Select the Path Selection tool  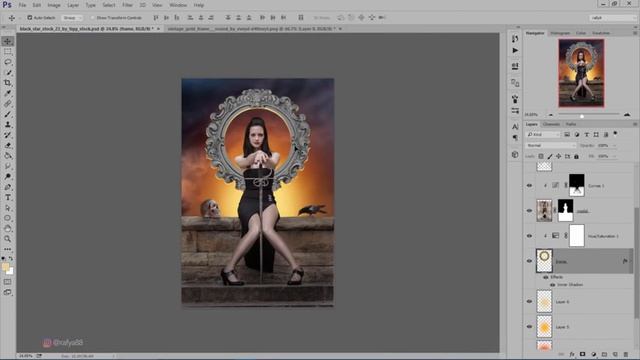coord(8,208)
